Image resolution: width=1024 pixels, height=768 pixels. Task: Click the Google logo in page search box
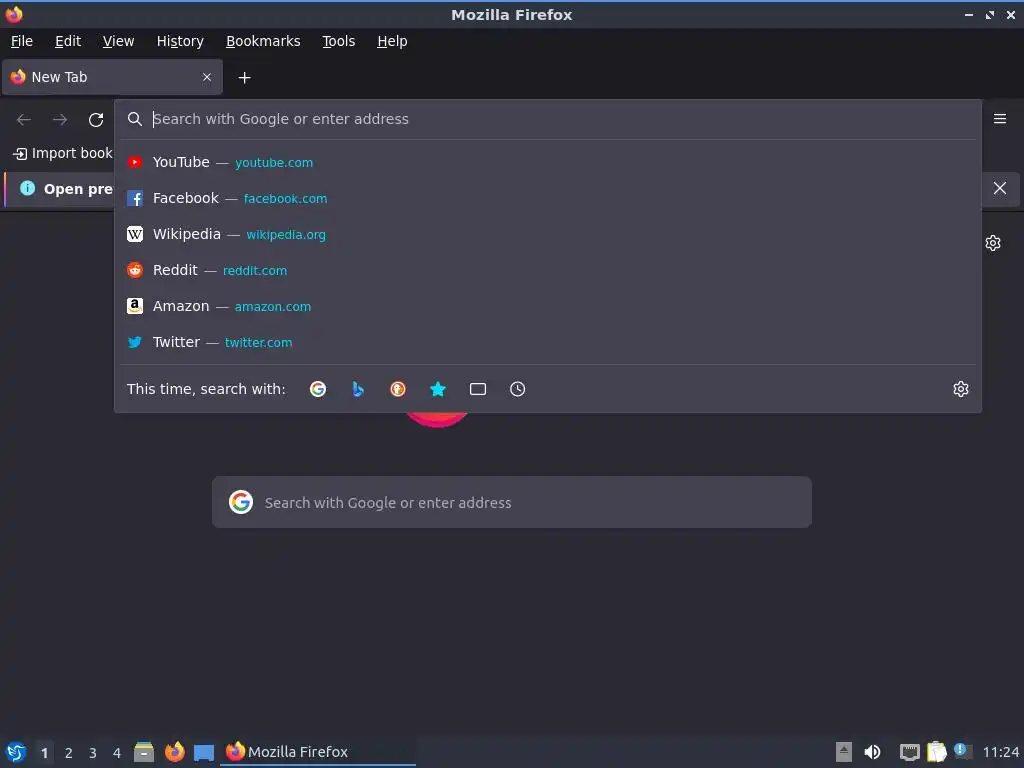pos(241,502)
